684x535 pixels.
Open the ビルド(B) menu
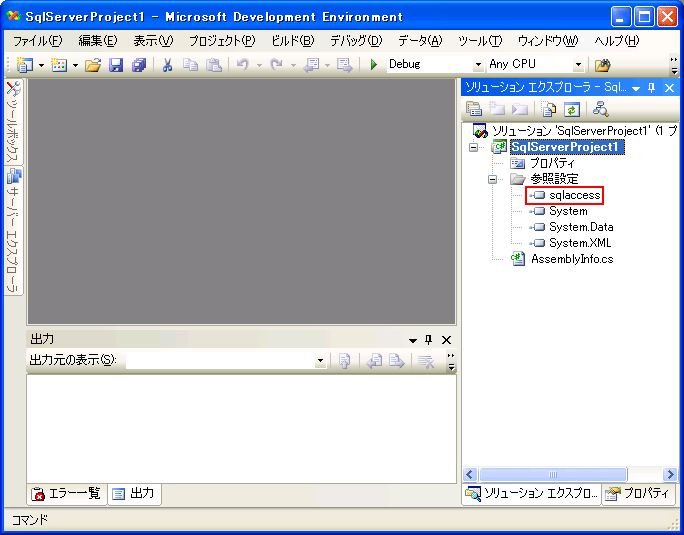pos(293,41)
